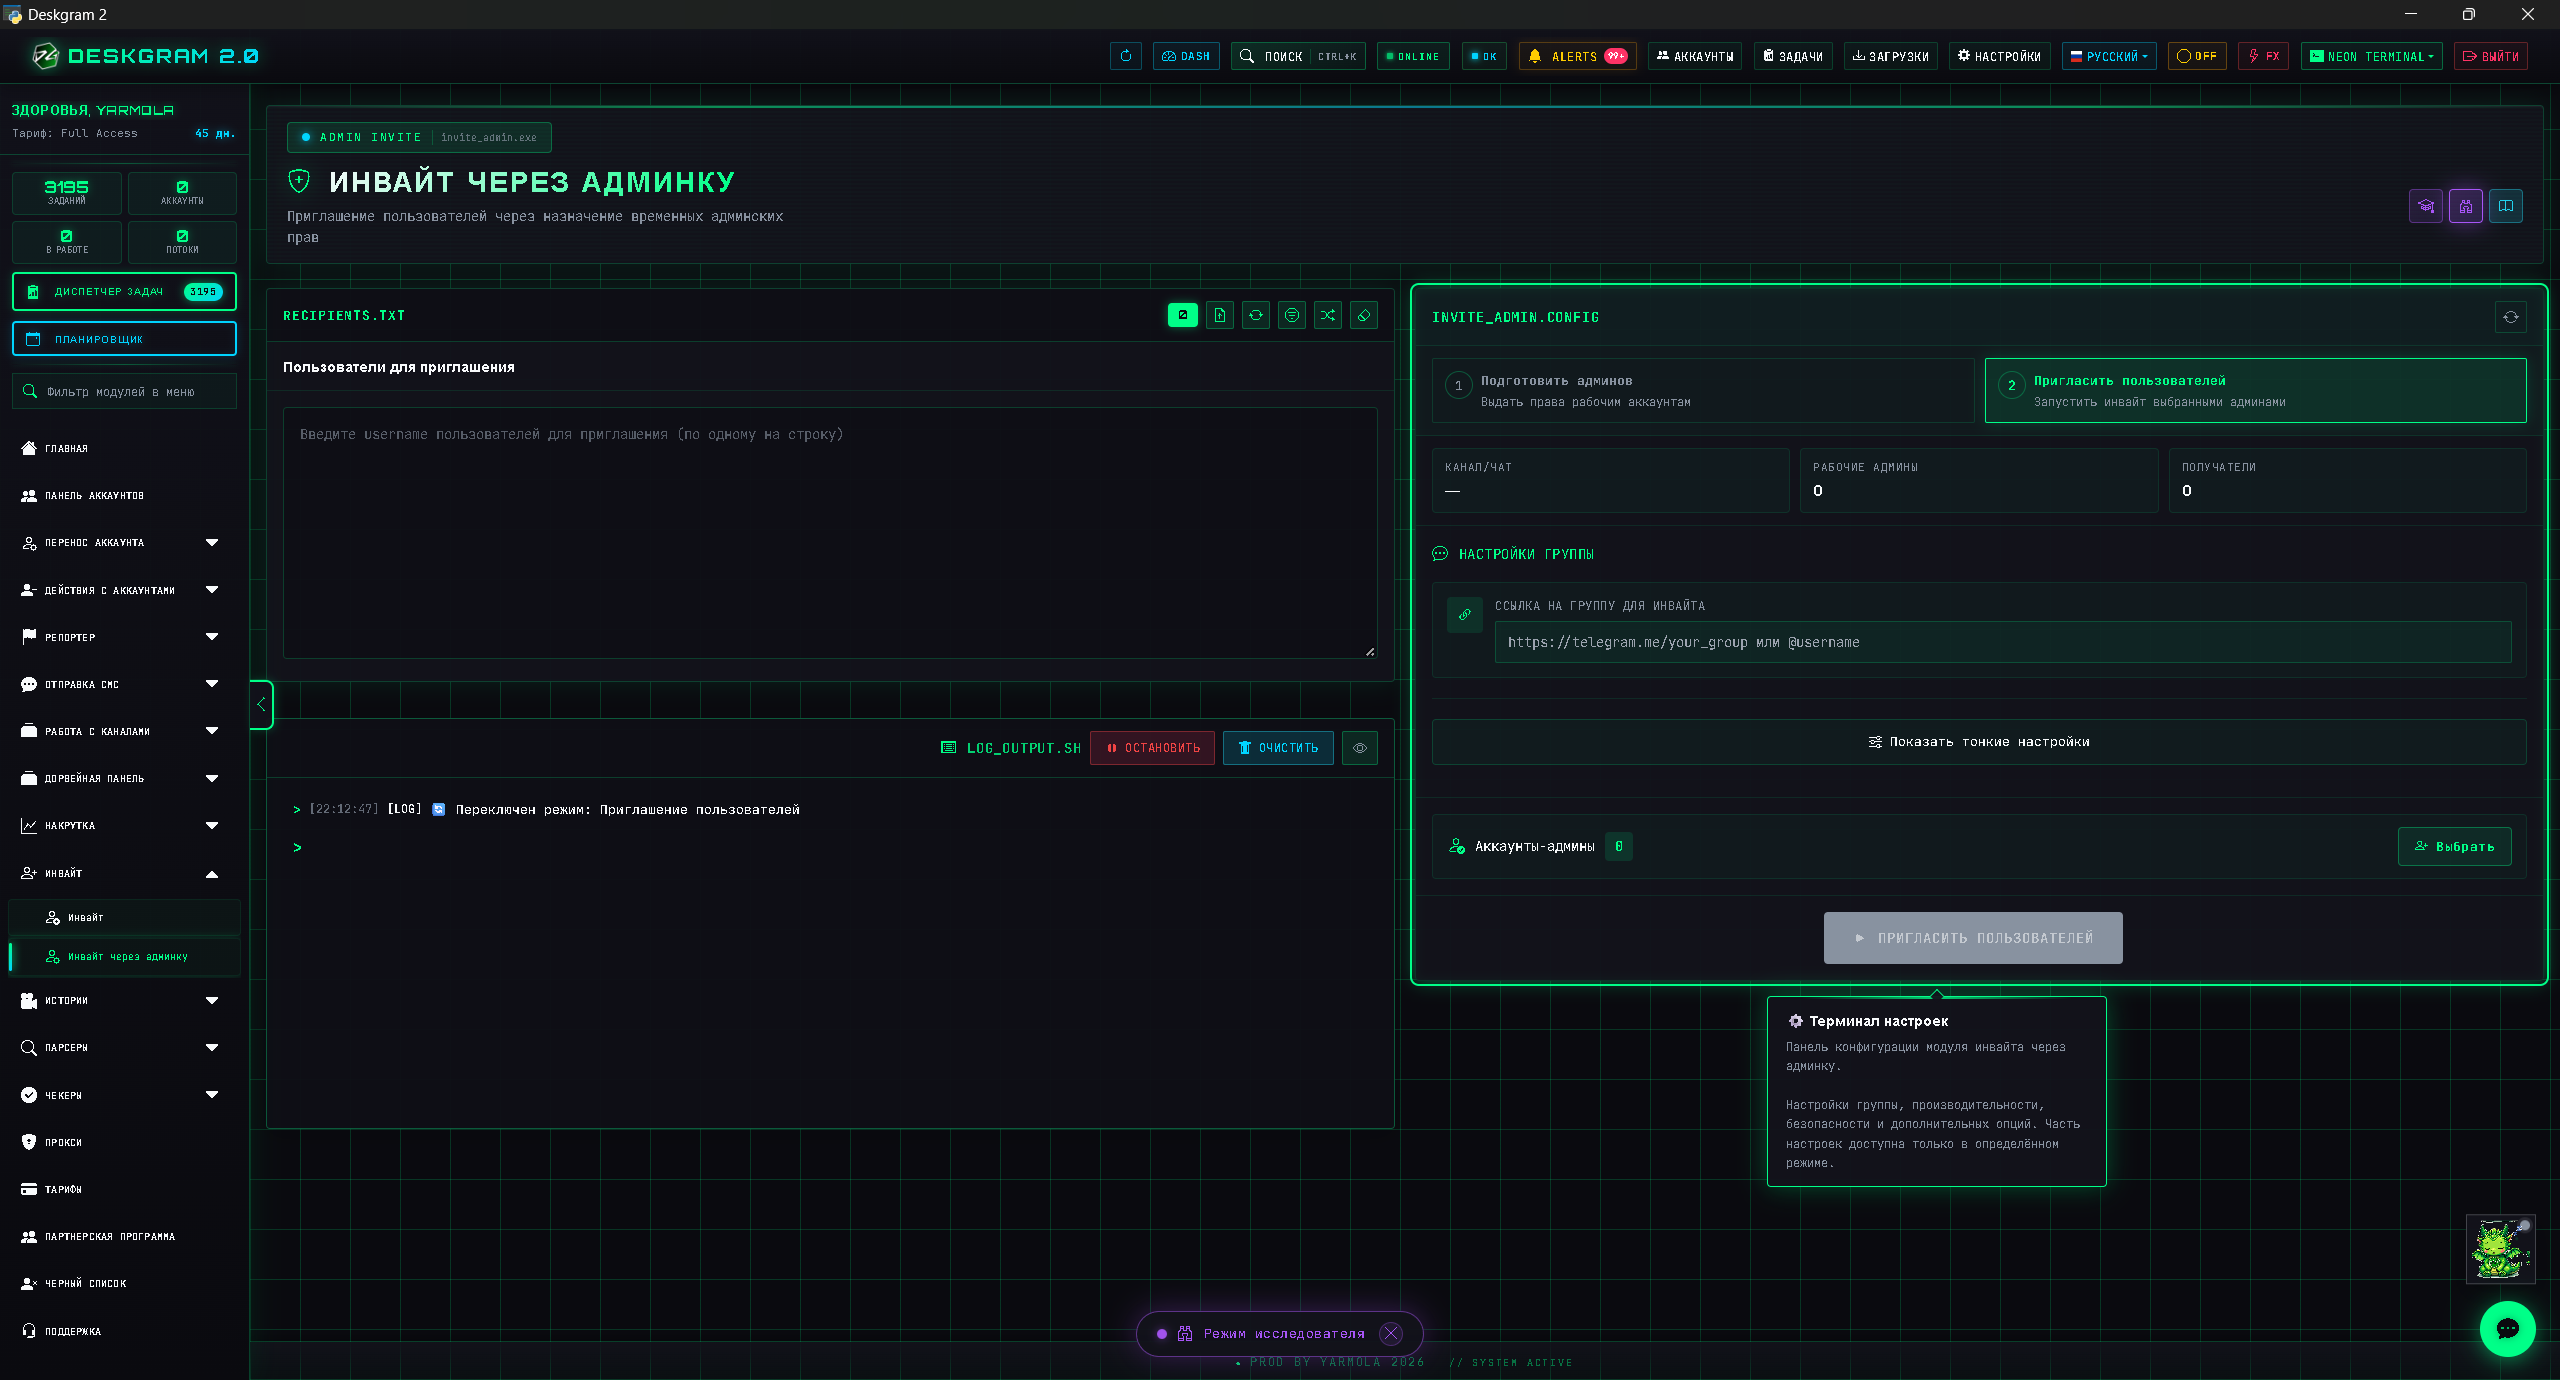The image size is (2560, 1380).
Task: Click the binoculars explorer mode icon
Action: coord(2465,206)
